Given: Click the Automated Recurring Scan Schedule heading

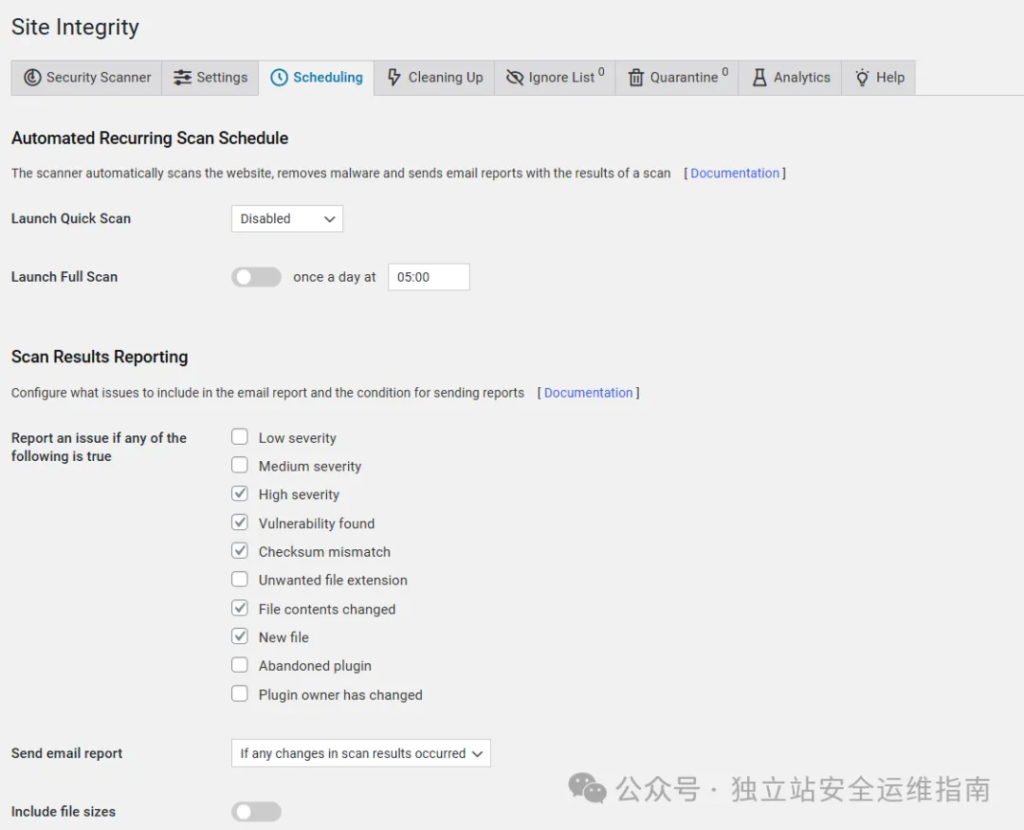Looking at the screenshot, I should 150,138.
